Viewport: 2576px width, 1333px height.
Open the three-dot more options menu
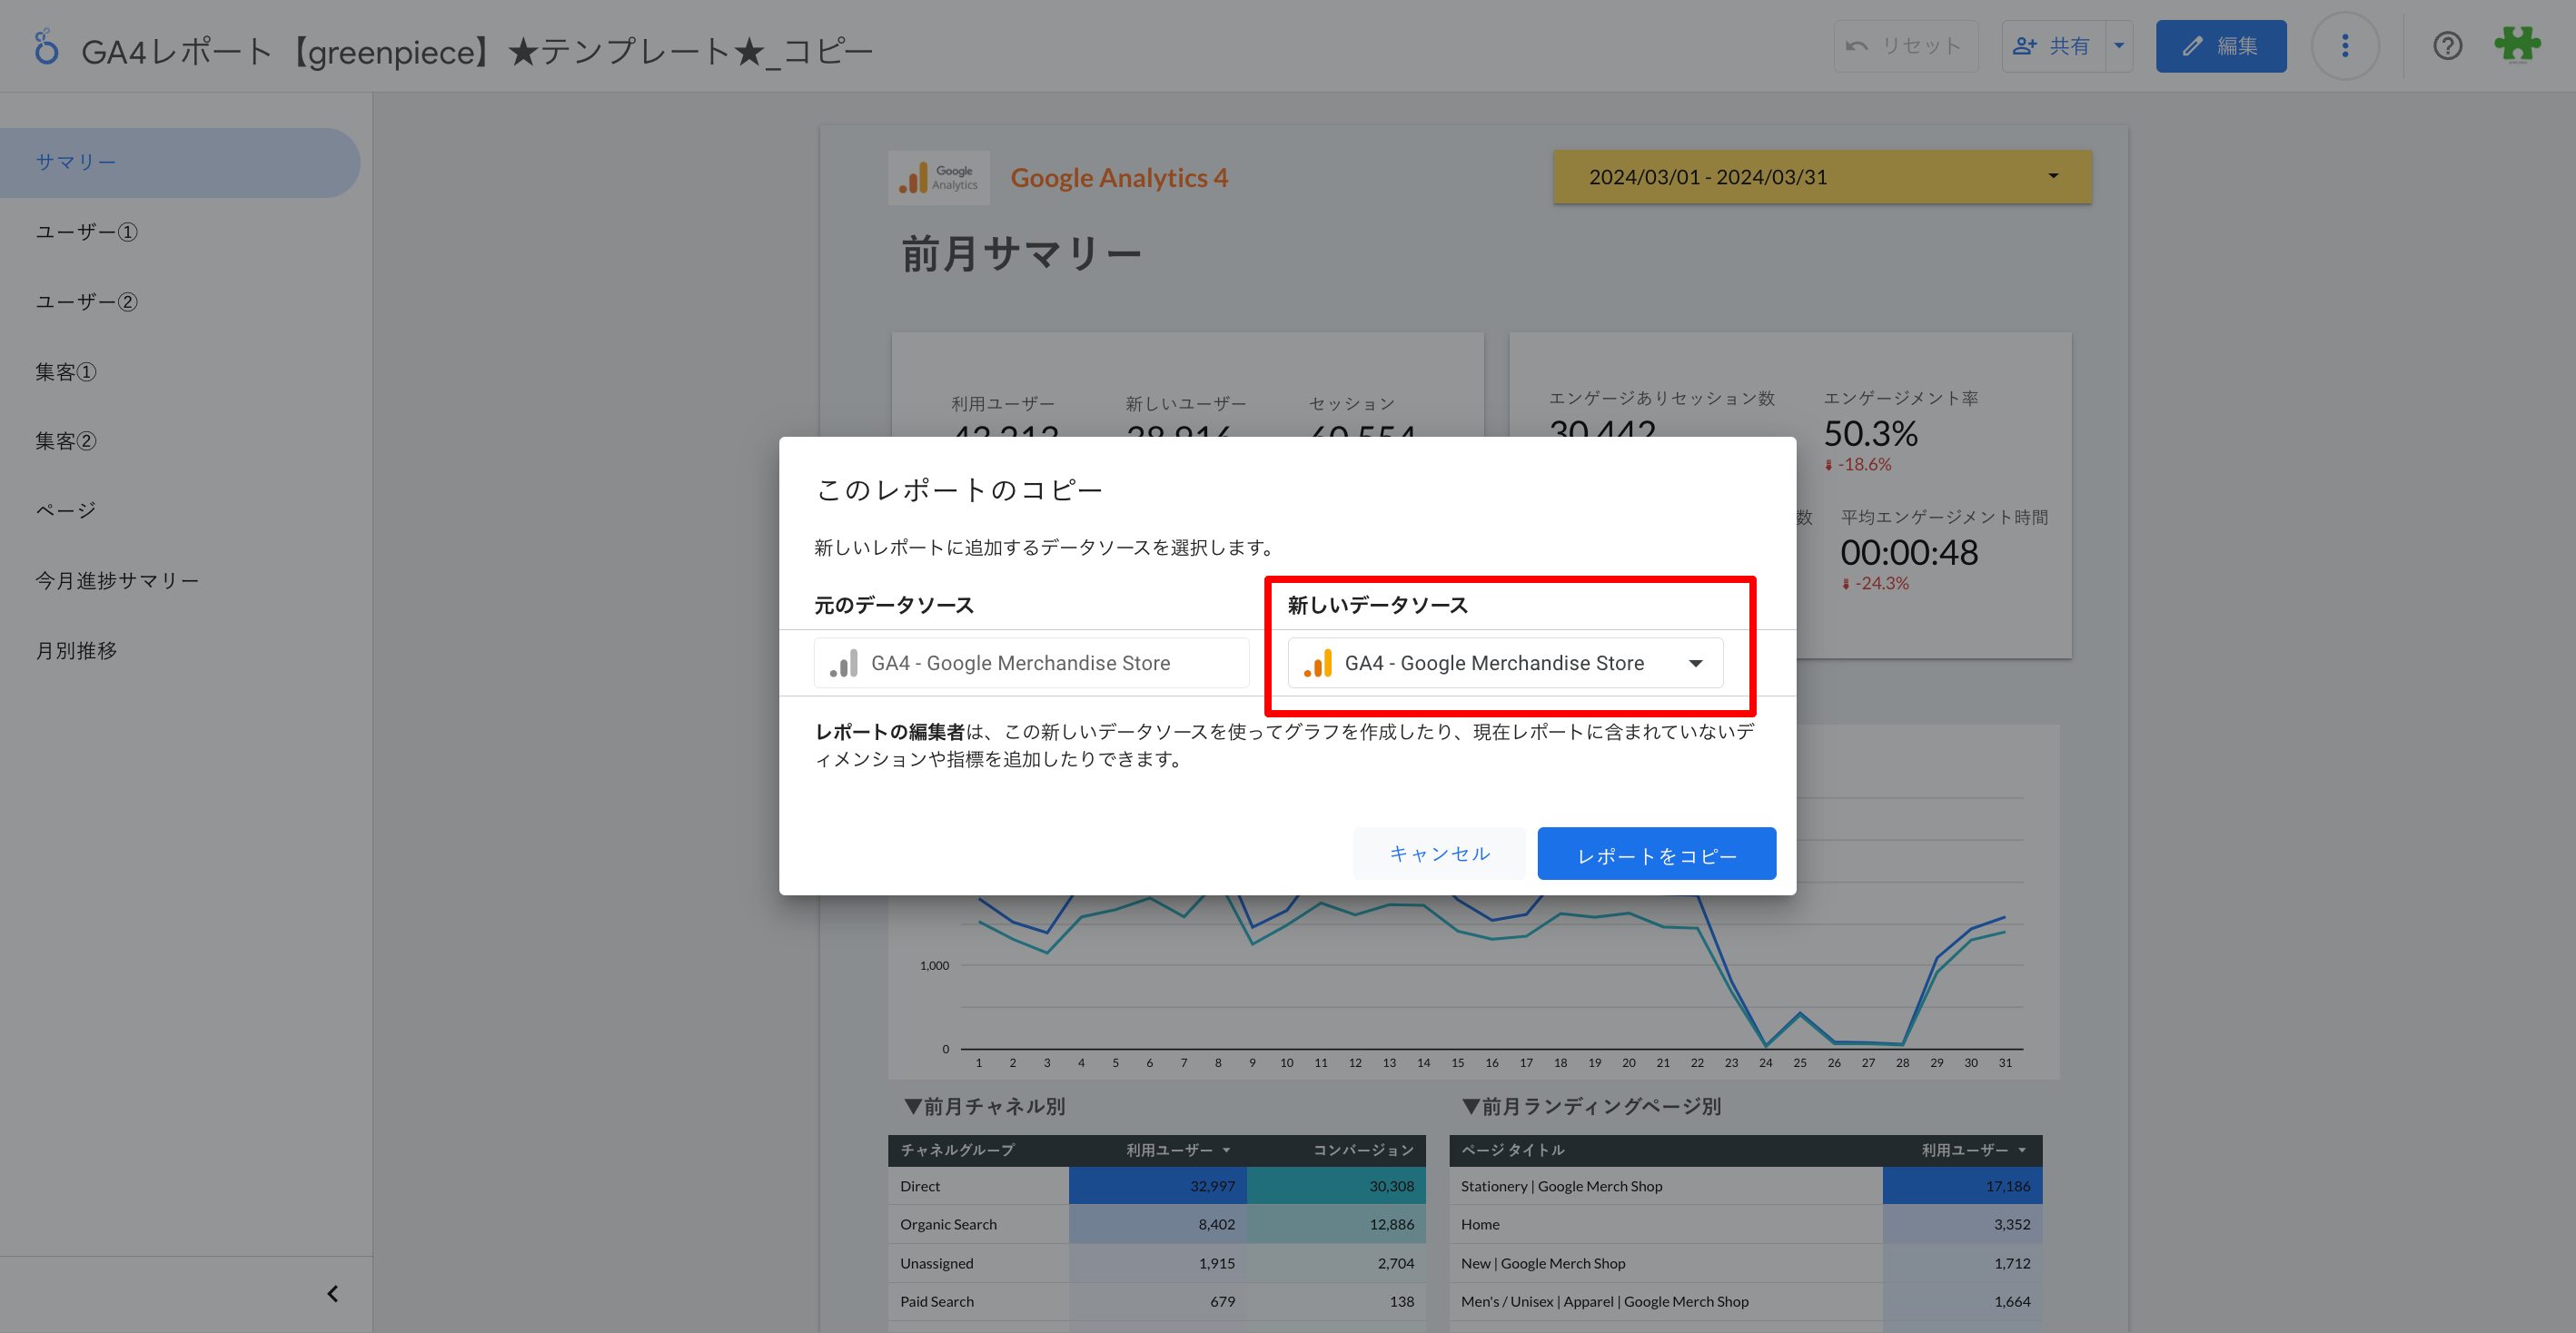(x=2345, y=46)
